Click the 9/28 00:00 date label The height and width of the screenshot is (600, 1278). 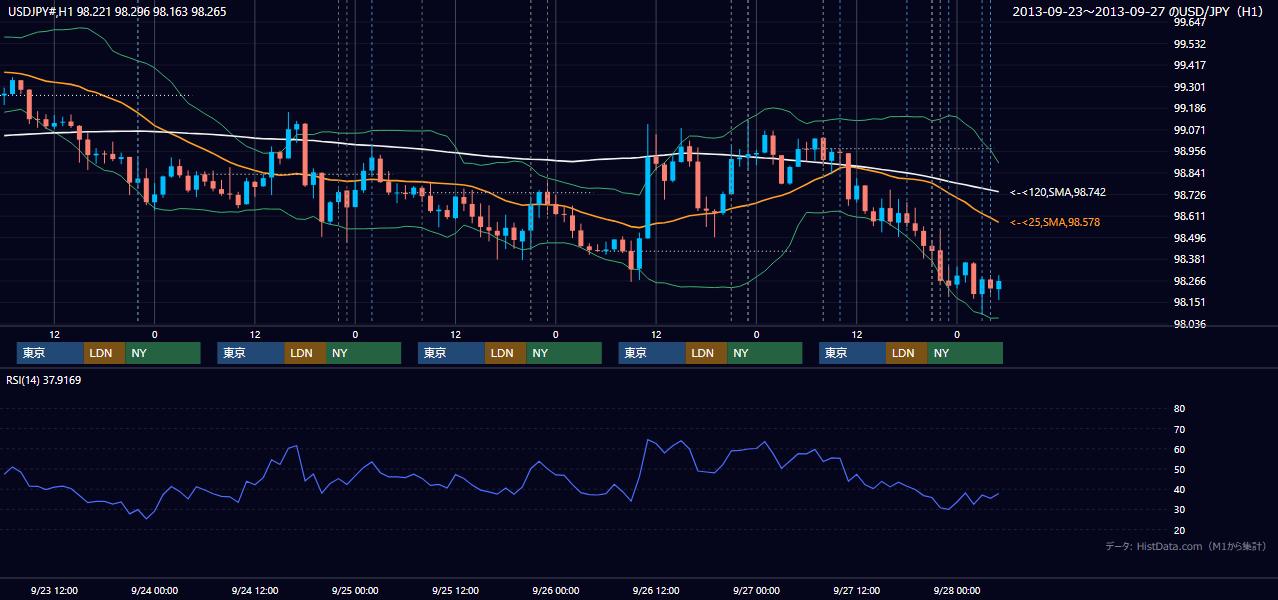[x=957, y=590]
